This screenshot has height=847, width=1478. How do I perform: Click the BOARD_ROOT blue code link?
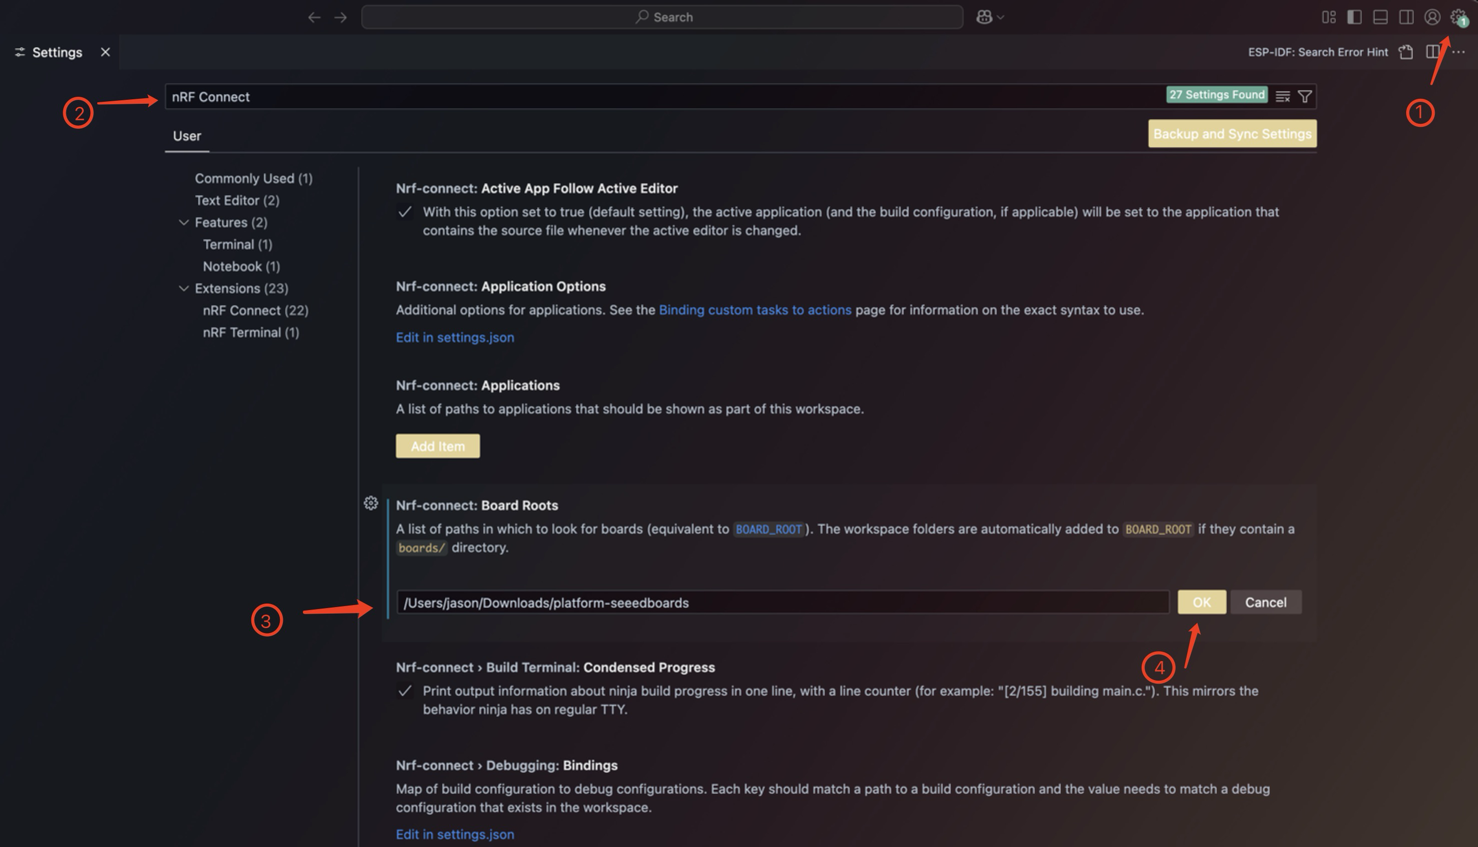pyautogui.click(x=768, y=529)
